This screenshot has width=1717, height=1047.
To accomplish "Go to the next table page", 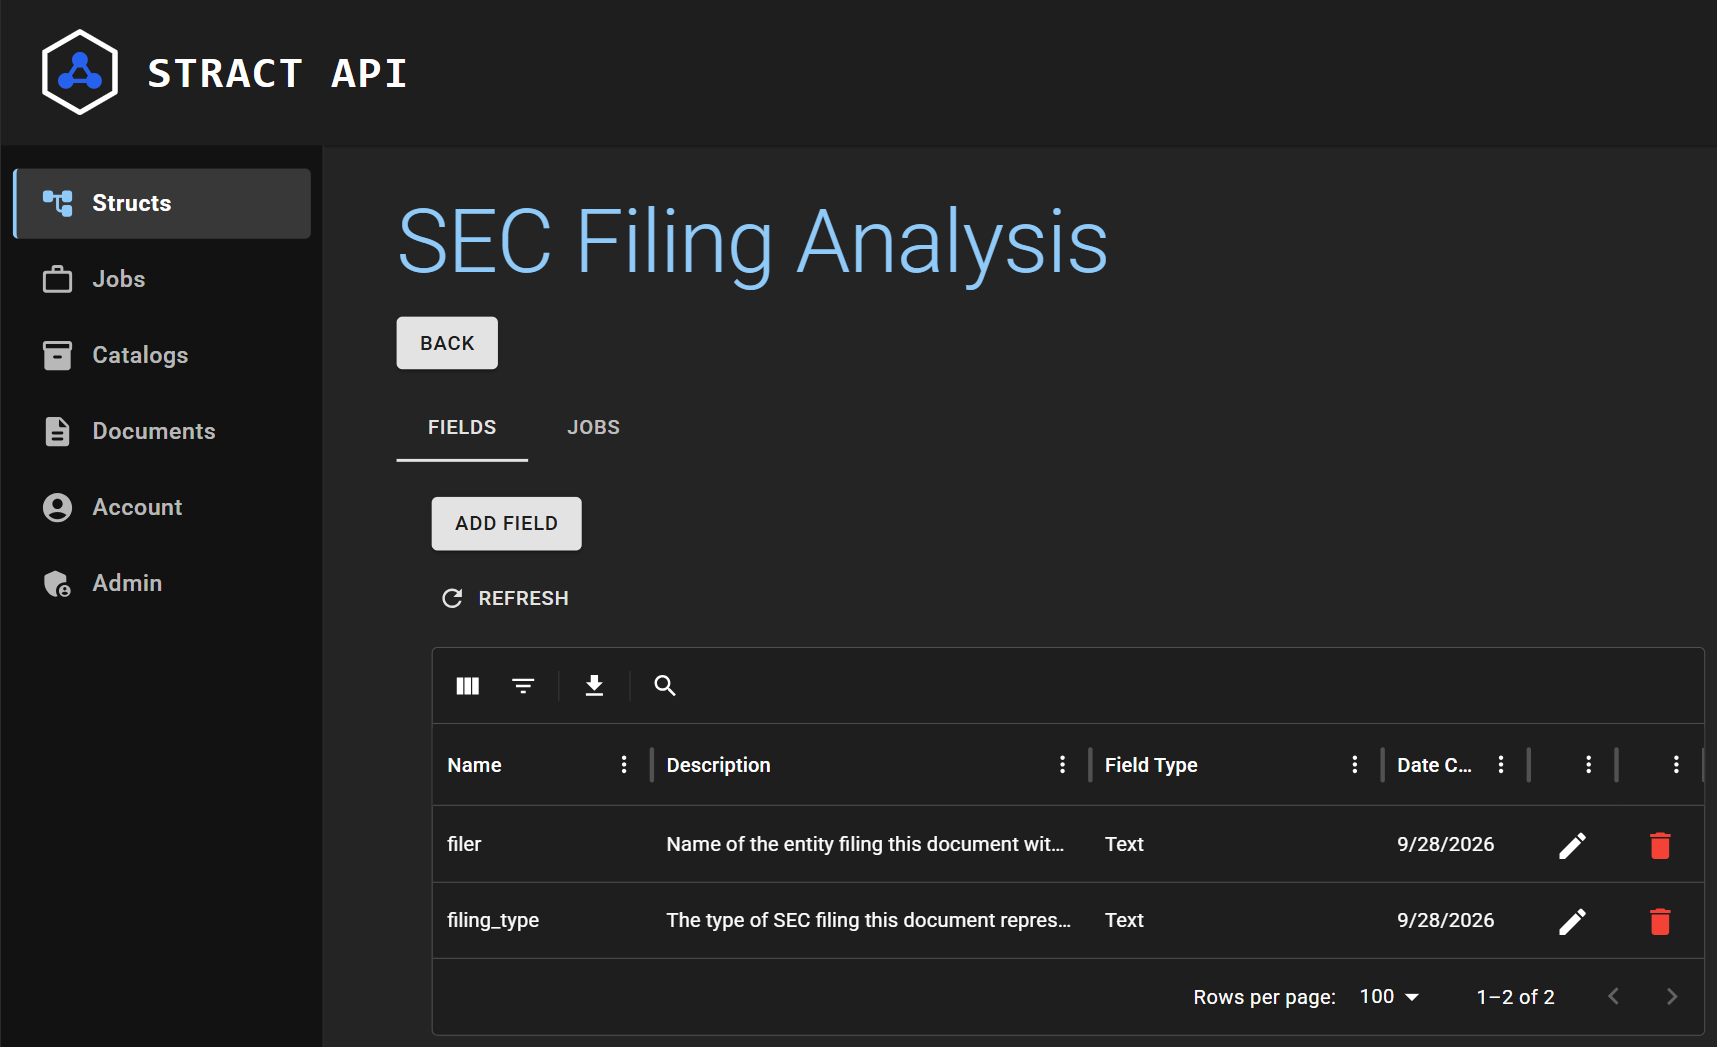I will pos(1672,997).
